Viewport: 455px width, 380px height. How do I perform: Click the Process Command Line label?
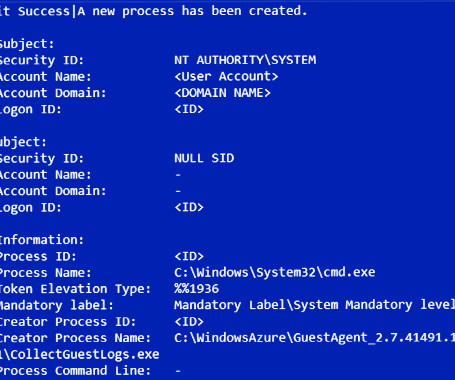(75, 370)
